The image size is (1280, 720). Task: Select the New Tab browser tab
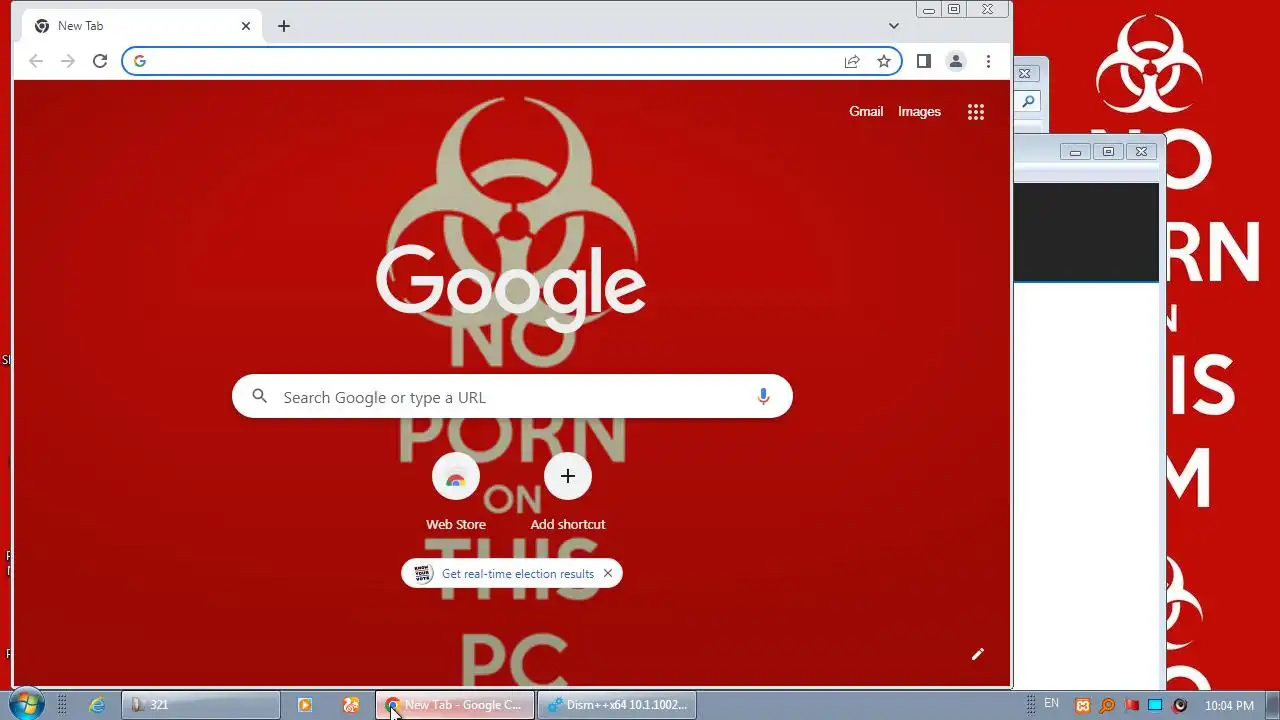[140, 26]
